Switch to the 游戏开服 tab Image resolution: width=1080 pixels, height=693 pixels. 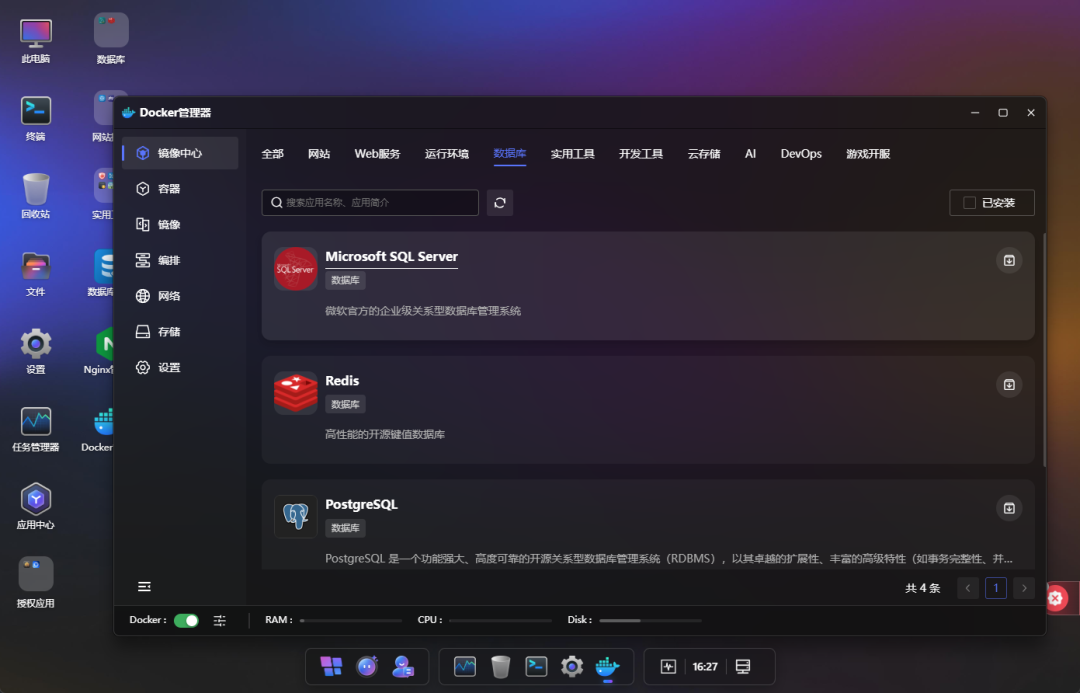click(x=868, y=154)
